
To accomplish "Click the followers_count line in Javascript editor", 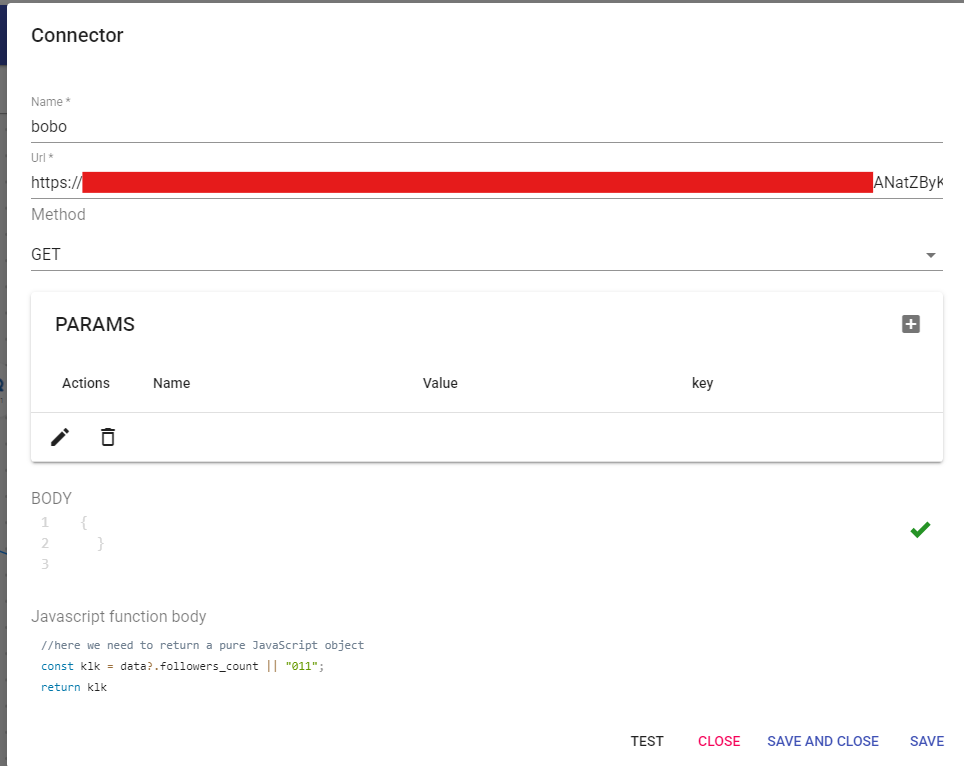I will [x=183, y=666].
